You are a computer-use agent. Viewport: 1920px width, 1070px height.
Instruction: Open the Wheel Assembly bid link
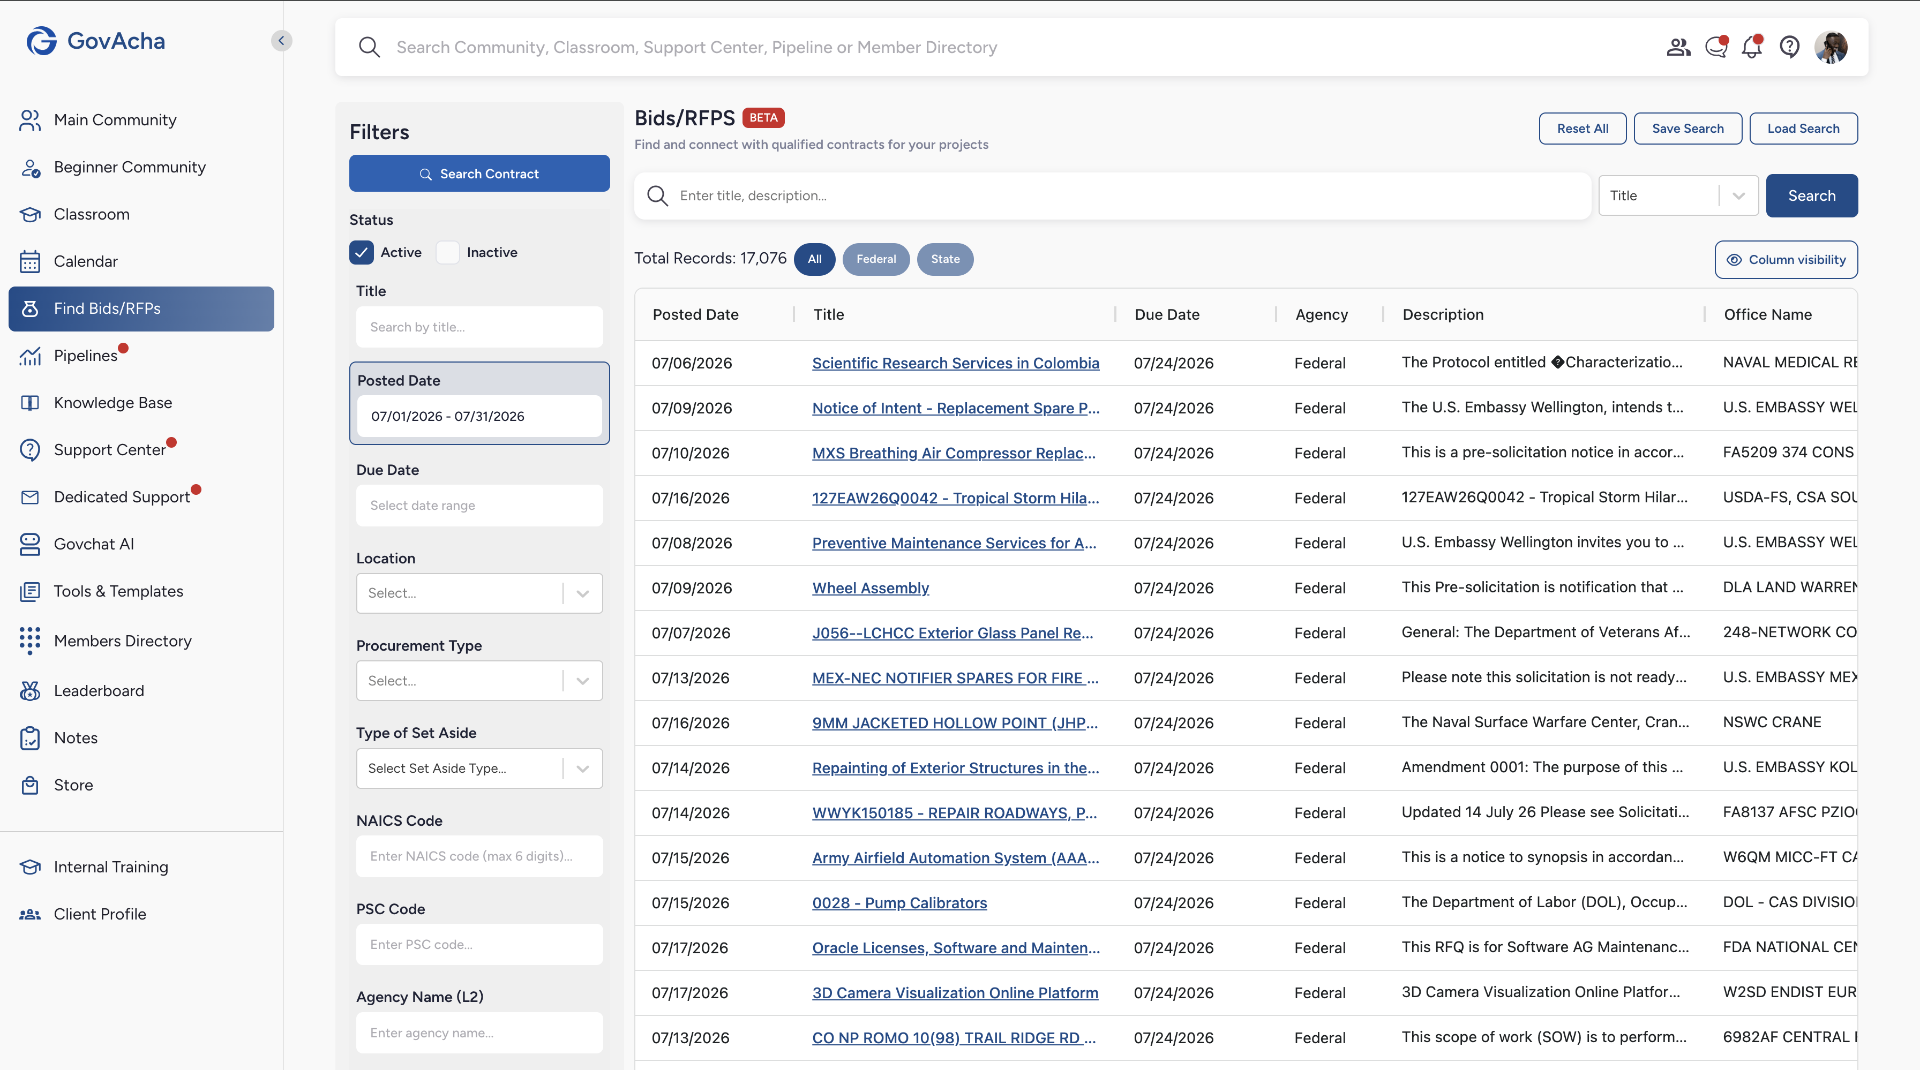870,588
